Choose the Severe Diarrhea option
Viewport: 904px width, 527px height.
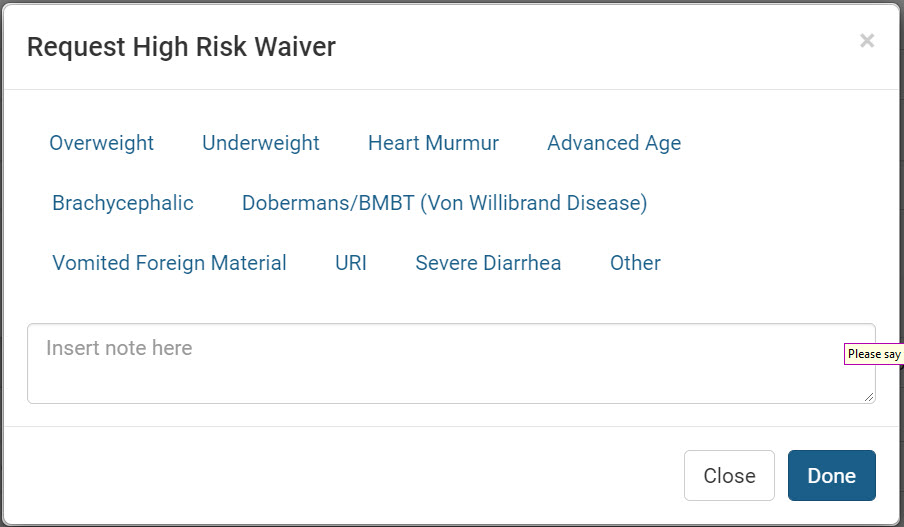coord(488,263)
